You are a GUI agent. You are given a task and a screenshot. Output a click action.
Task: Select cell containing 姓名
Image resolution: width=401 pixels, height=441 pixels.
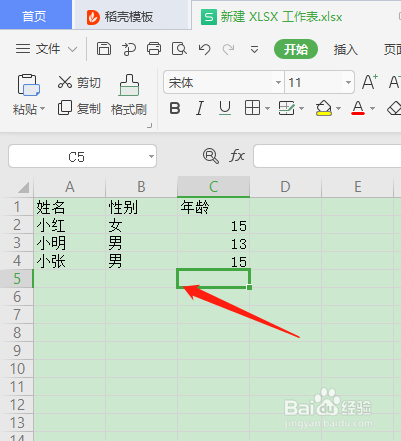70,207
